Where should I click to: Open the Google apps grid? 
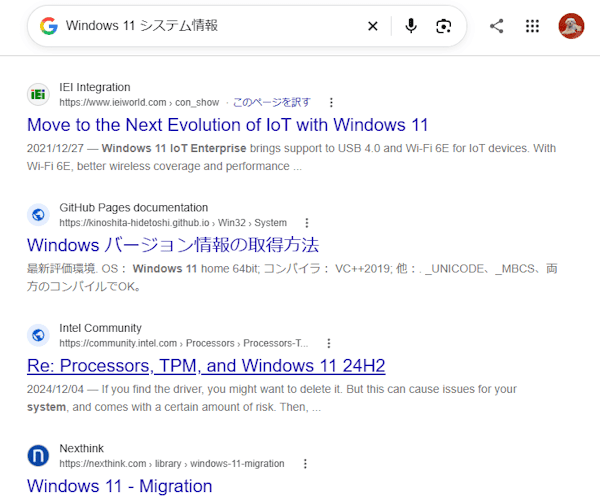(532, 26)
